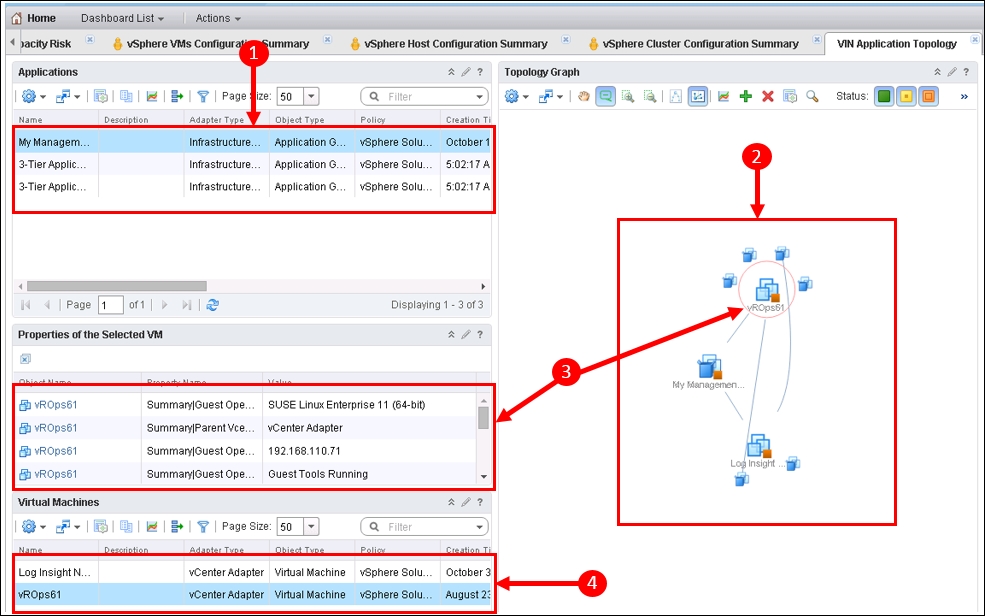Collapse the Topology Graph panel with double chevron
This screenshot has height=616, width=985.
[937, 72]
